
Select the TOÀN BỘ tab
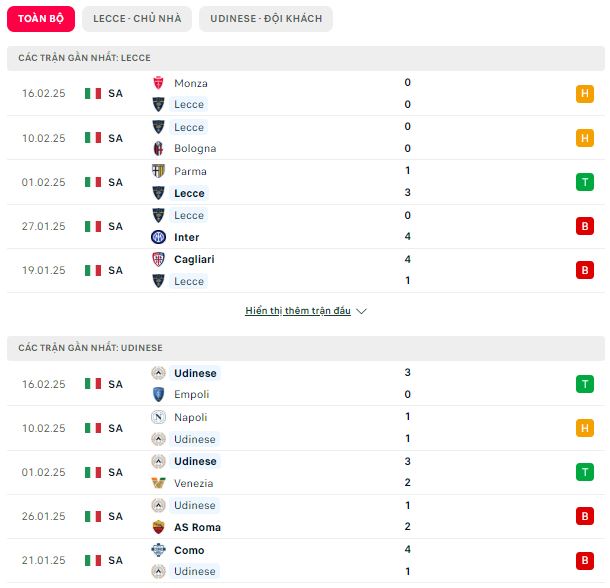tap(41, 19)
